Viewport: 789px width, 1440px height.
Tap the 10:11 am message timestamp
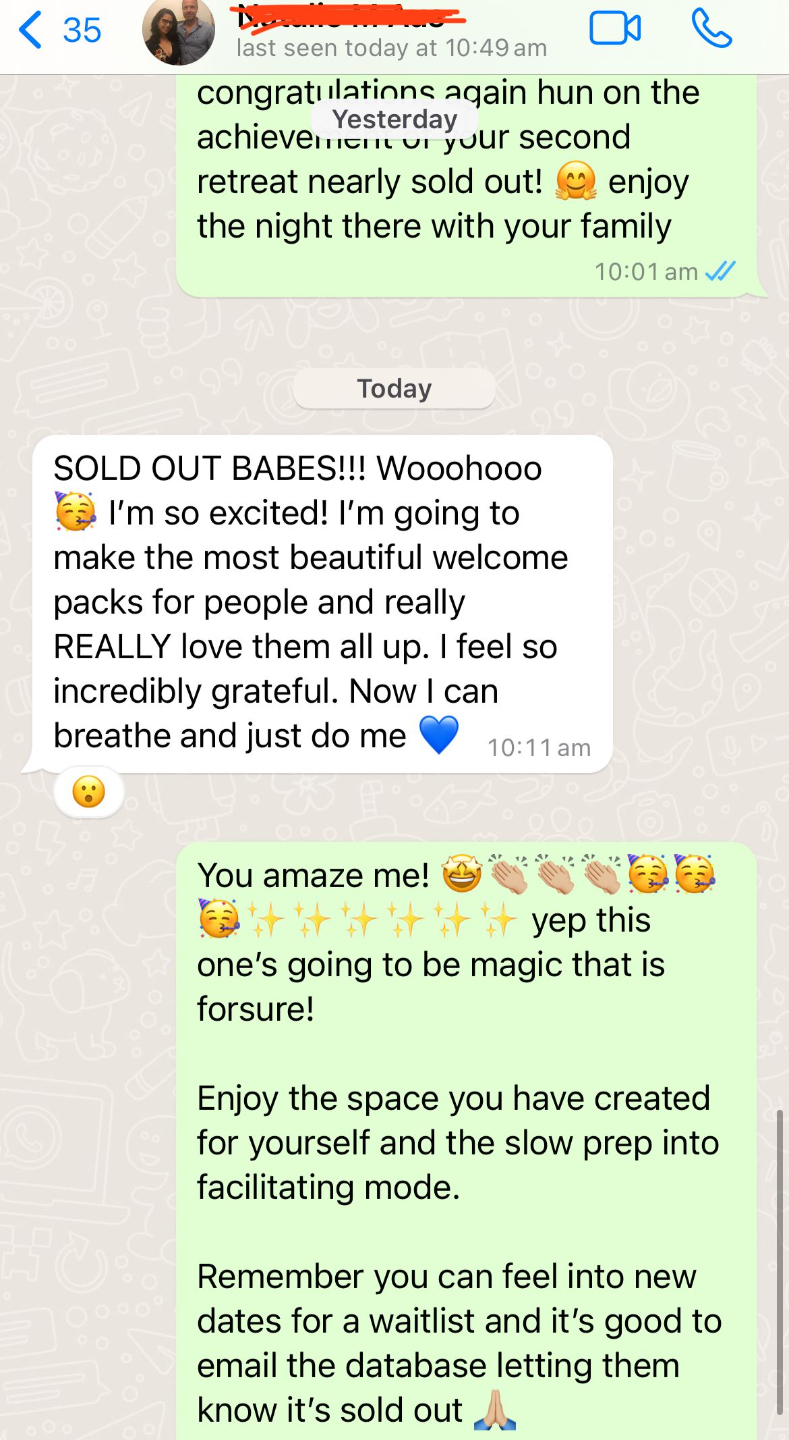(x=539, y=747)
